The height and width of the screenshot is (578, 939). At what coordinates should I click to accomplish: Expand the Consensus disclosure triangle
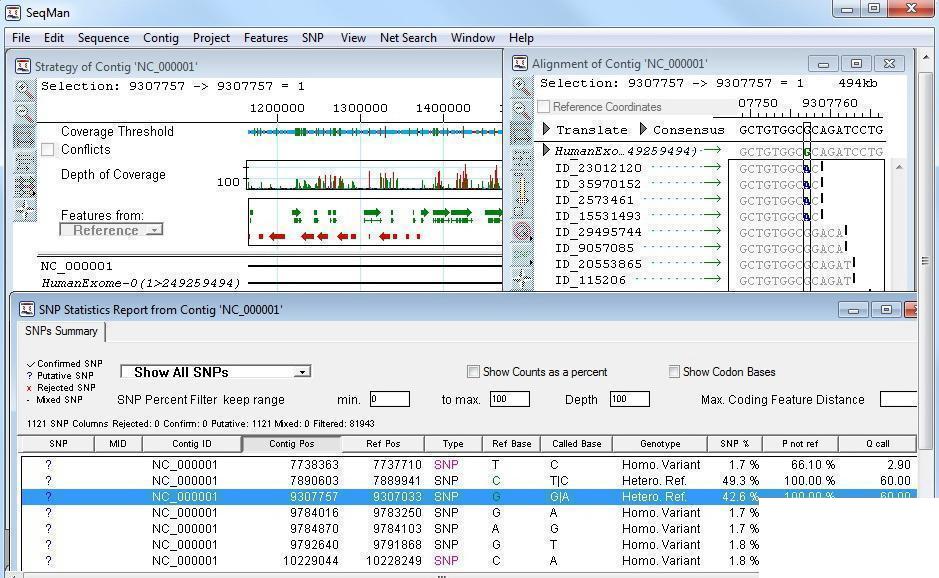pos(643,129)
